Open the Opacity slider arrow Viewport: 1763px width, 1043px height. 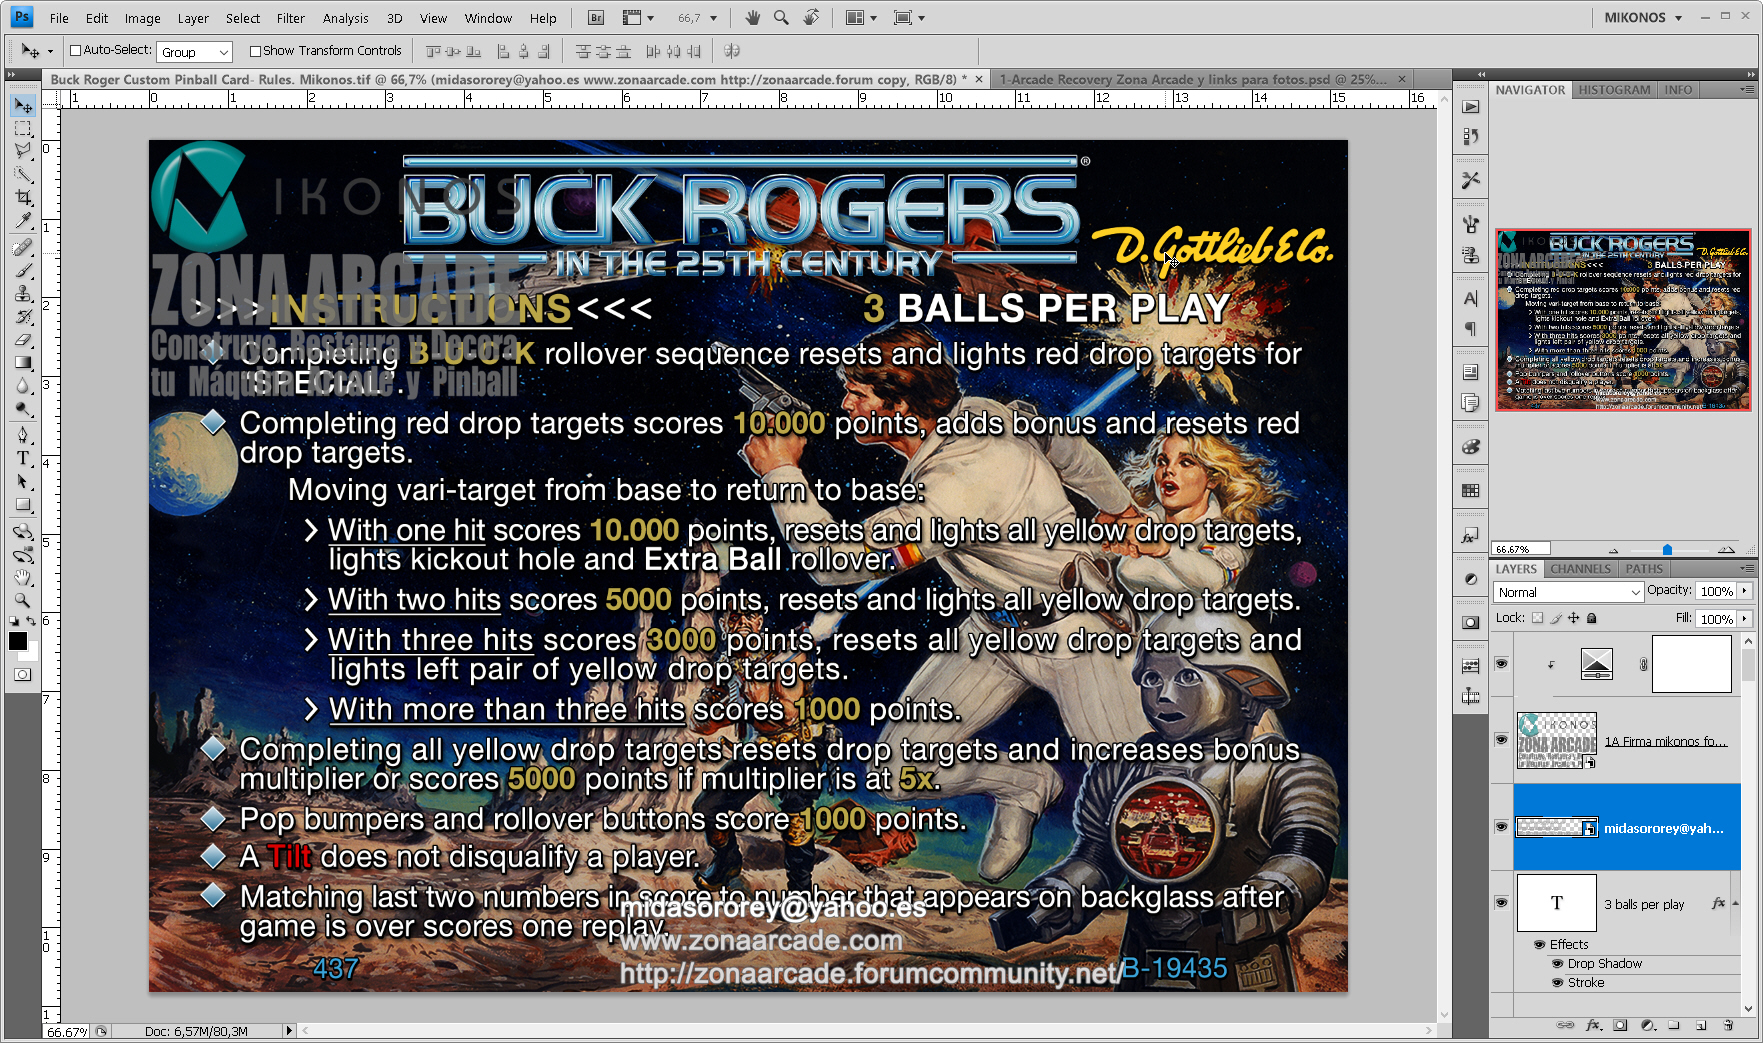tap(1745, 591)
